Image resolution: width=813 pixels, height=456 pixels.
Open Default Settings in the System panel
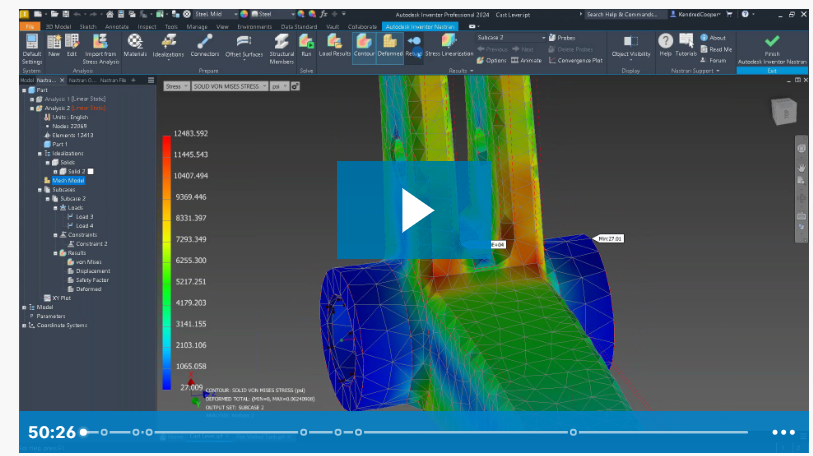click(32, 49)
